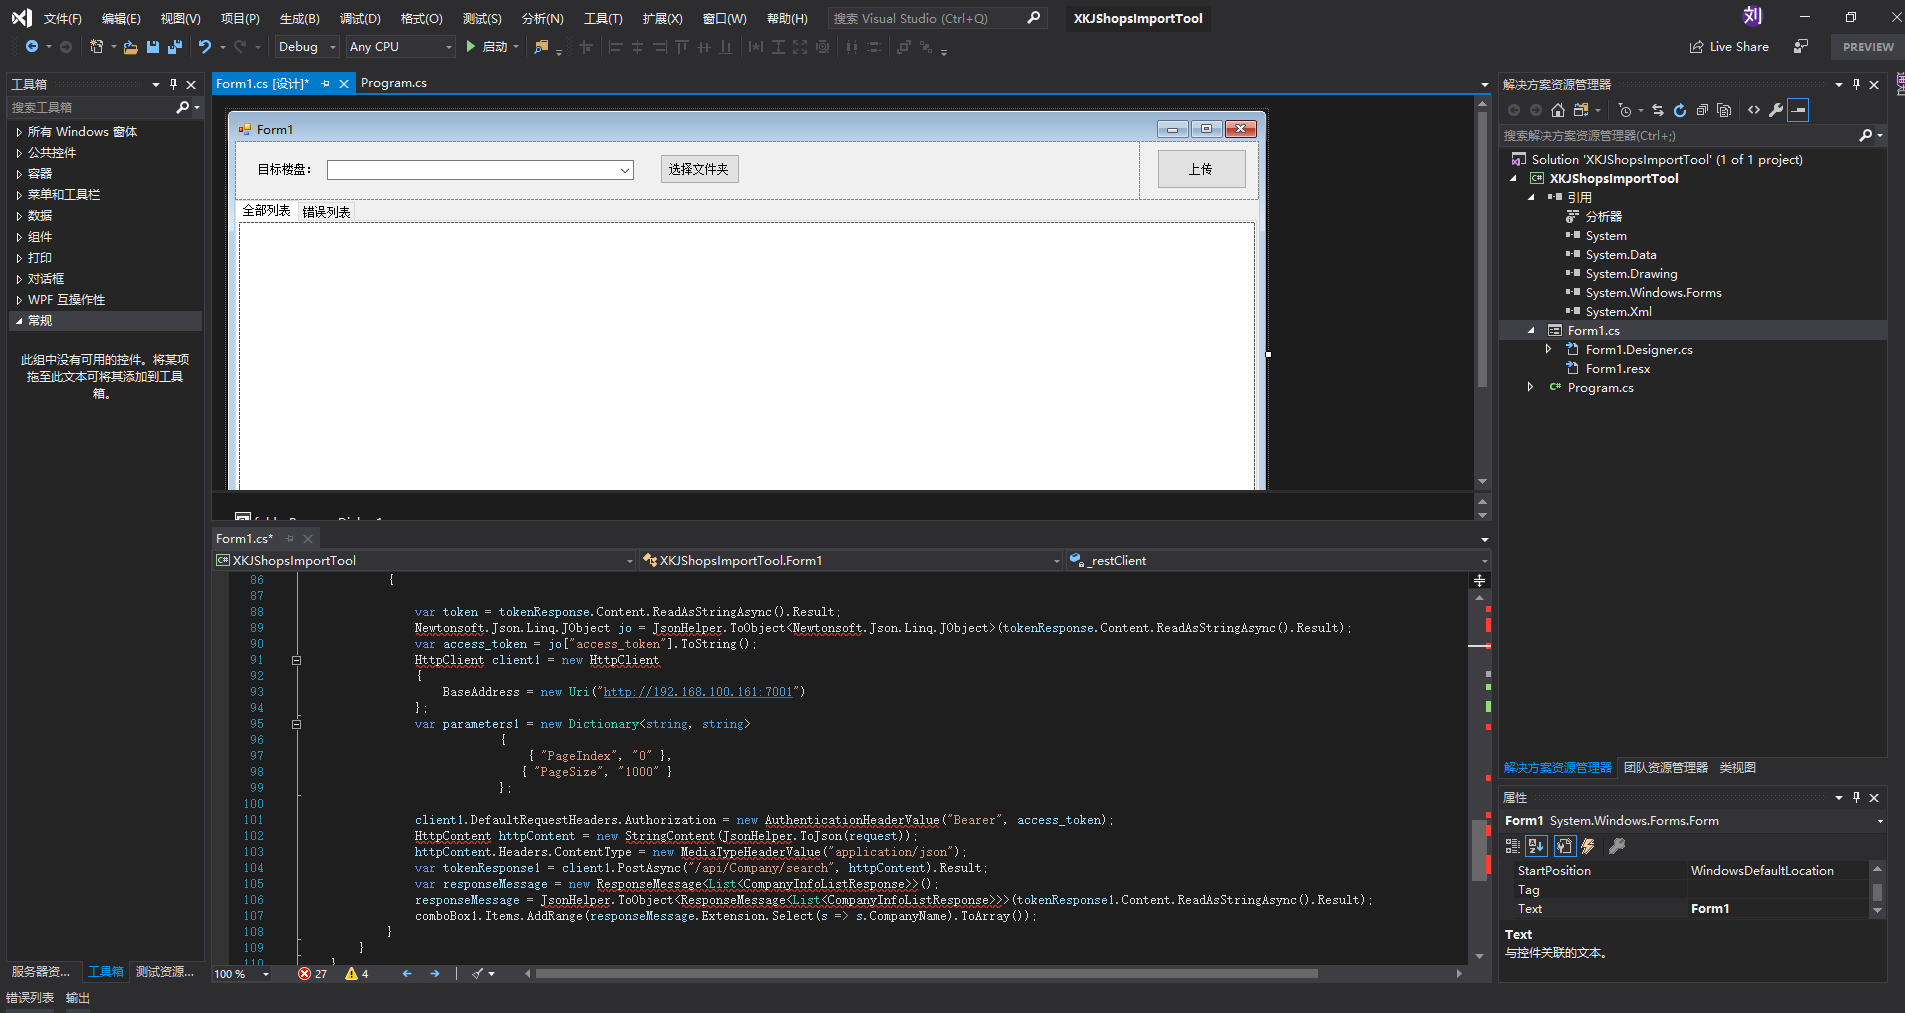Open the 调试(D) menu
Image resolution: width=1905 pixels, height=1013 pixels.
click(361, 17)
